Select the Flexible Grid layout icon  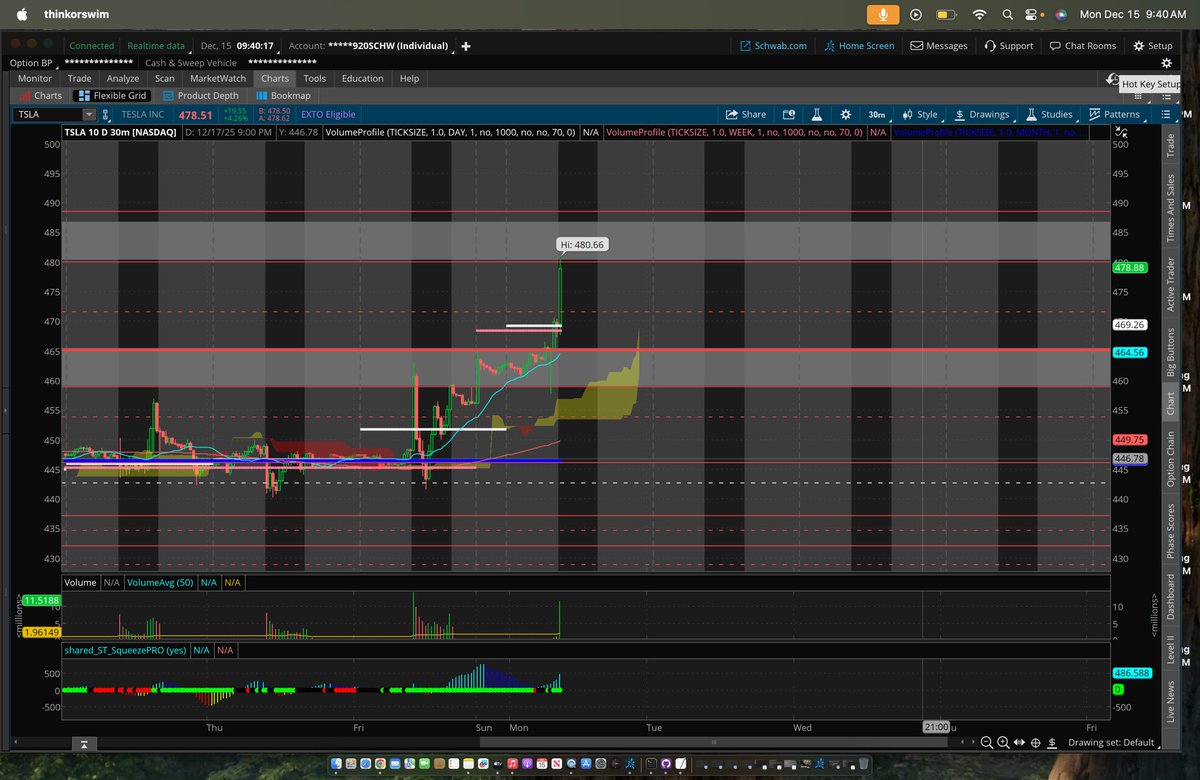click(110, 95)
